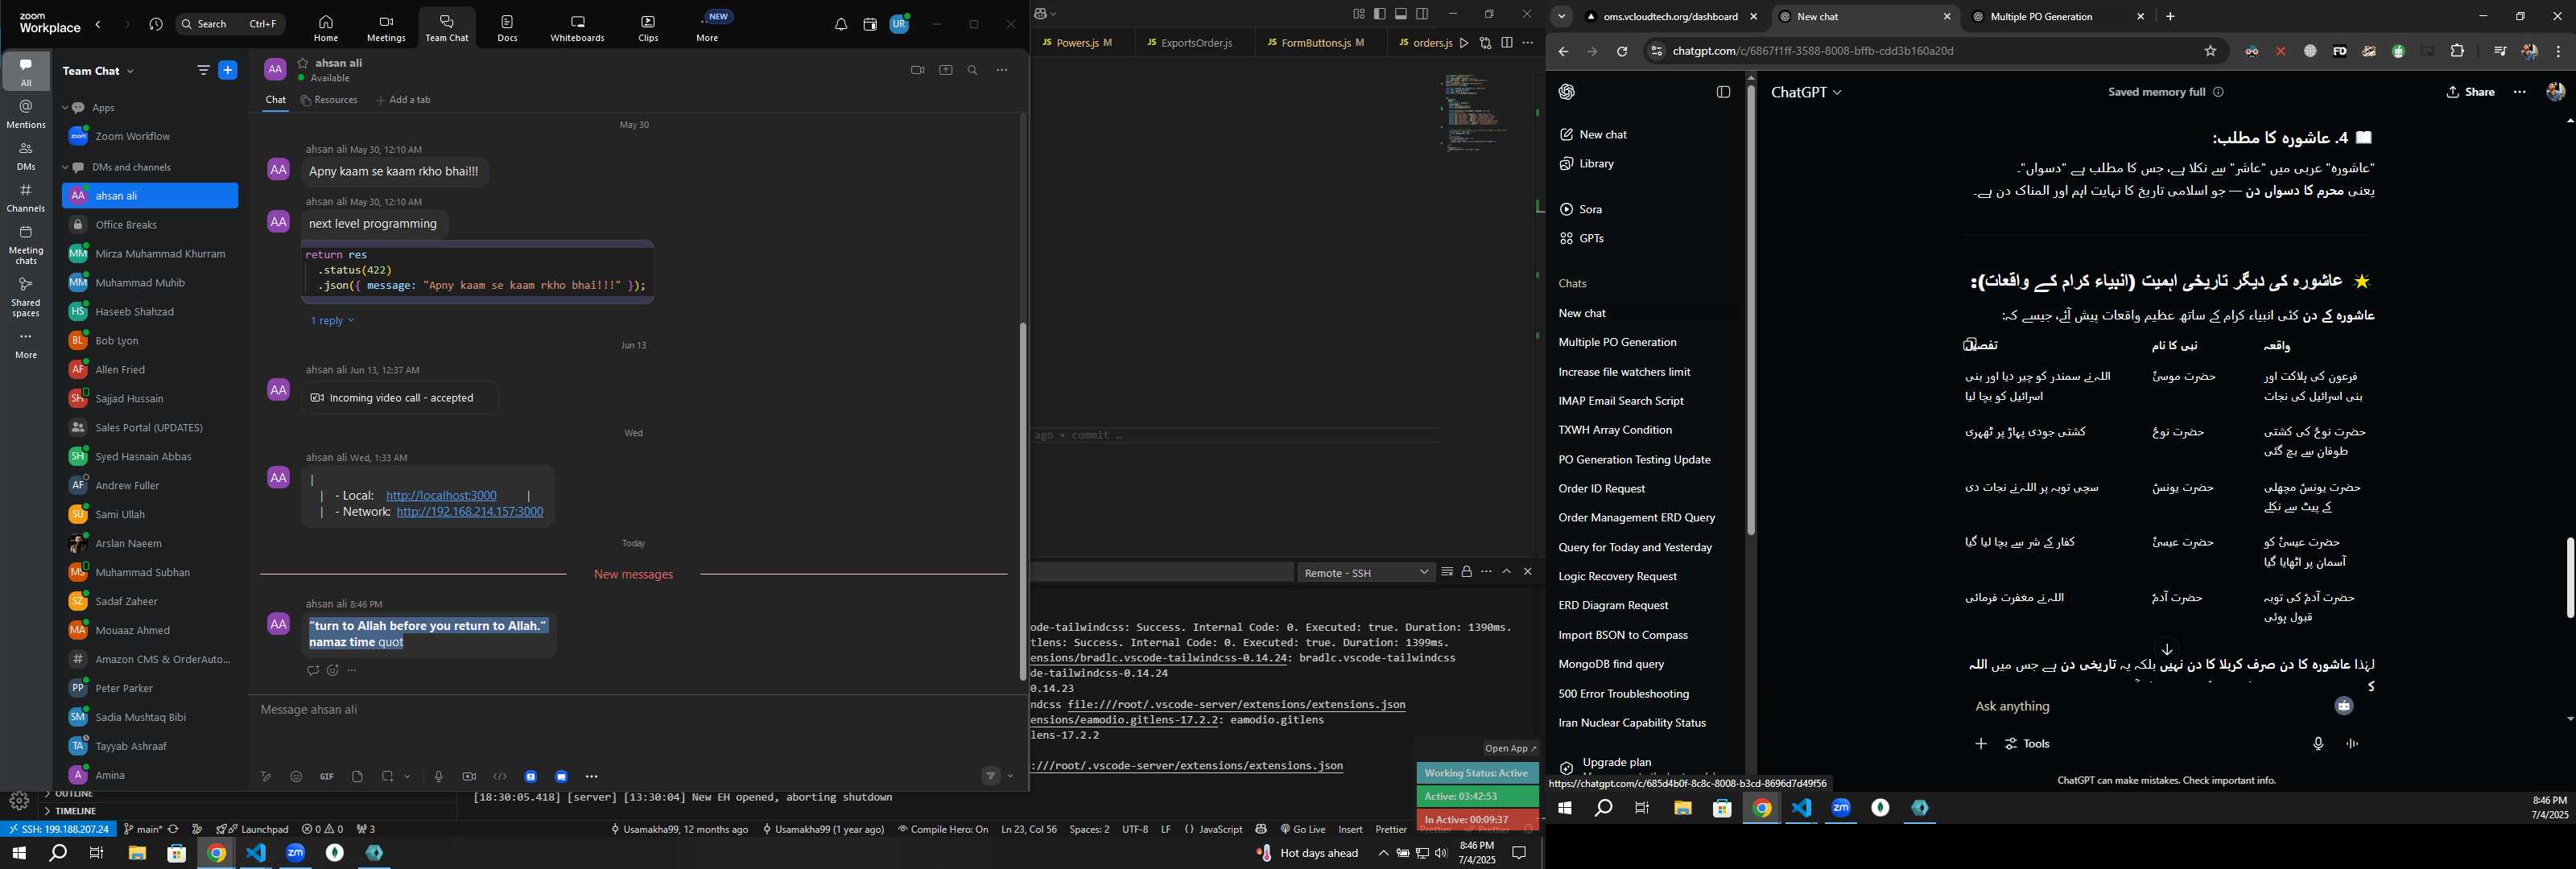Open IMAP Email Search Script chat
This screenshot has width=2576, height=869.
click(x=1620, y=401)
